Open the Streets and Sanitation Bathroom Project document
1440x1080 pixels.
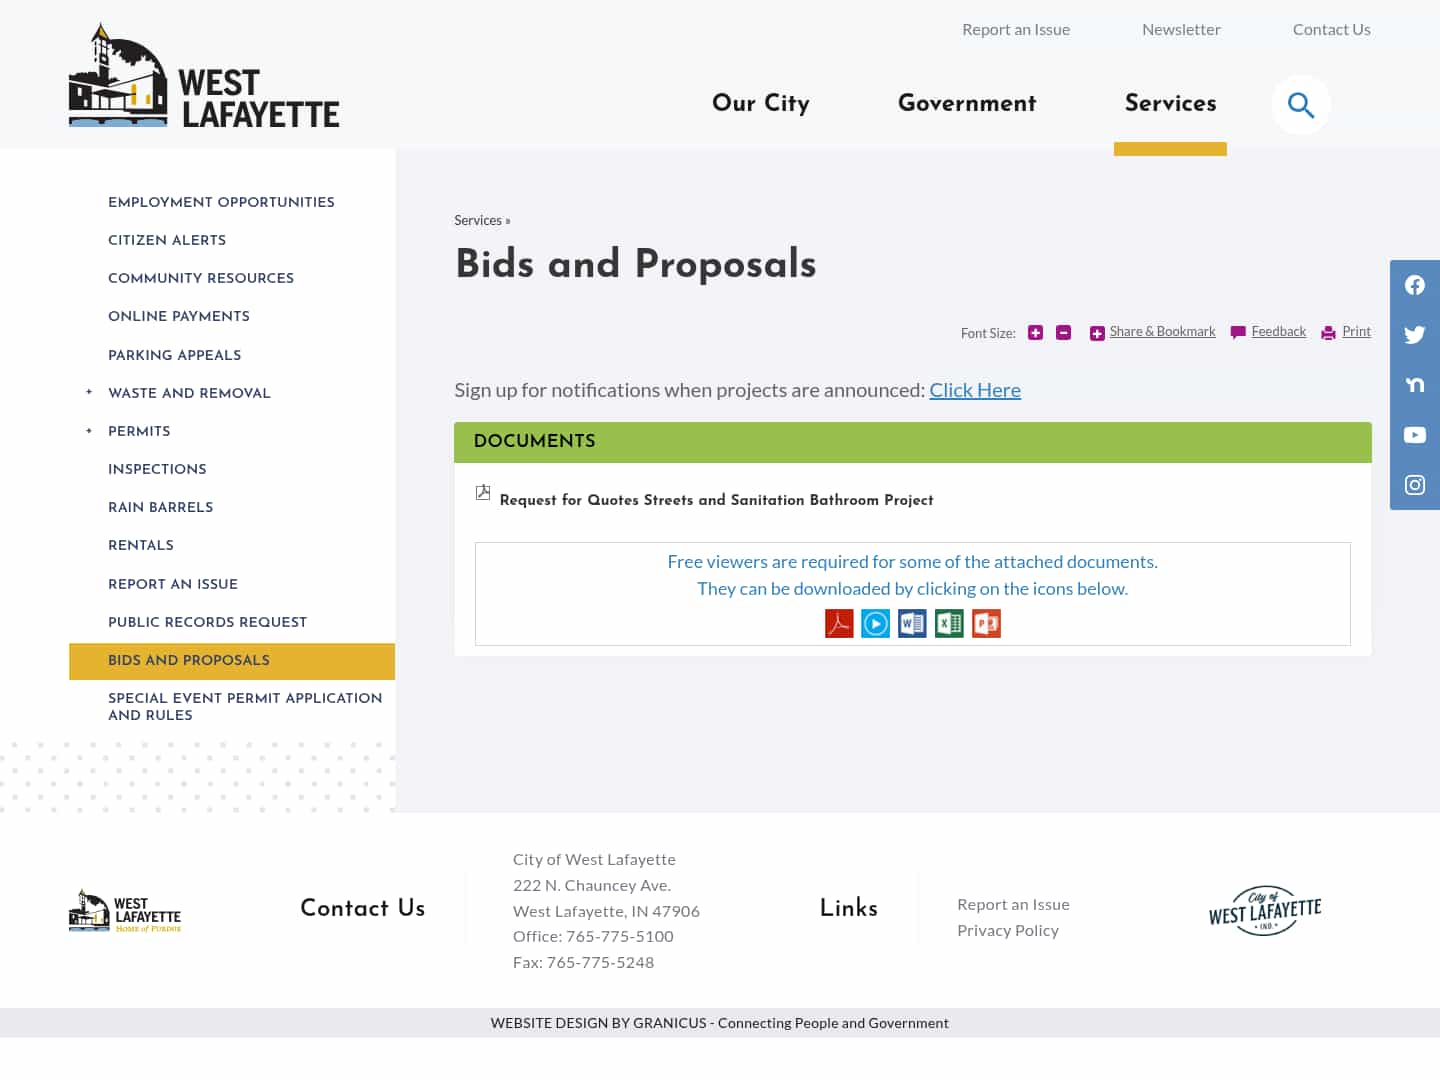point(716,500)
